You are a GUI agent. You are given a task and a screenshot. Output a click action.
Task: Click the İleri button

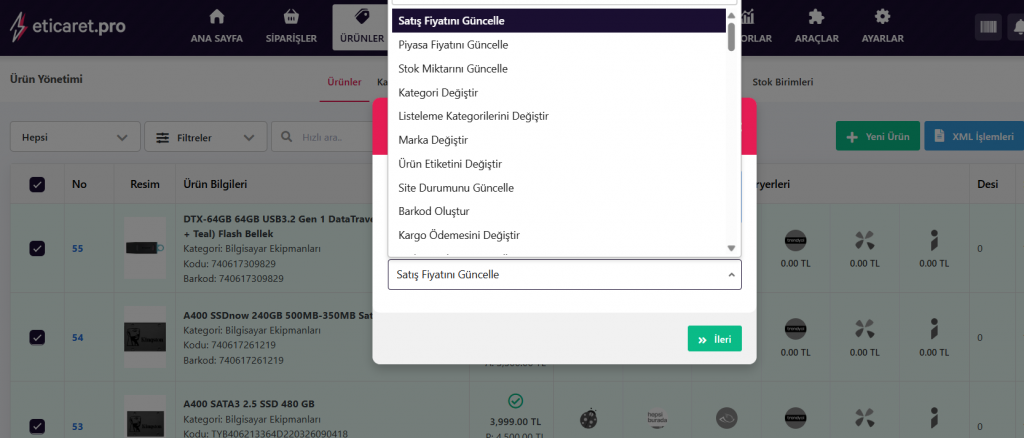click(x=714, y=339)
